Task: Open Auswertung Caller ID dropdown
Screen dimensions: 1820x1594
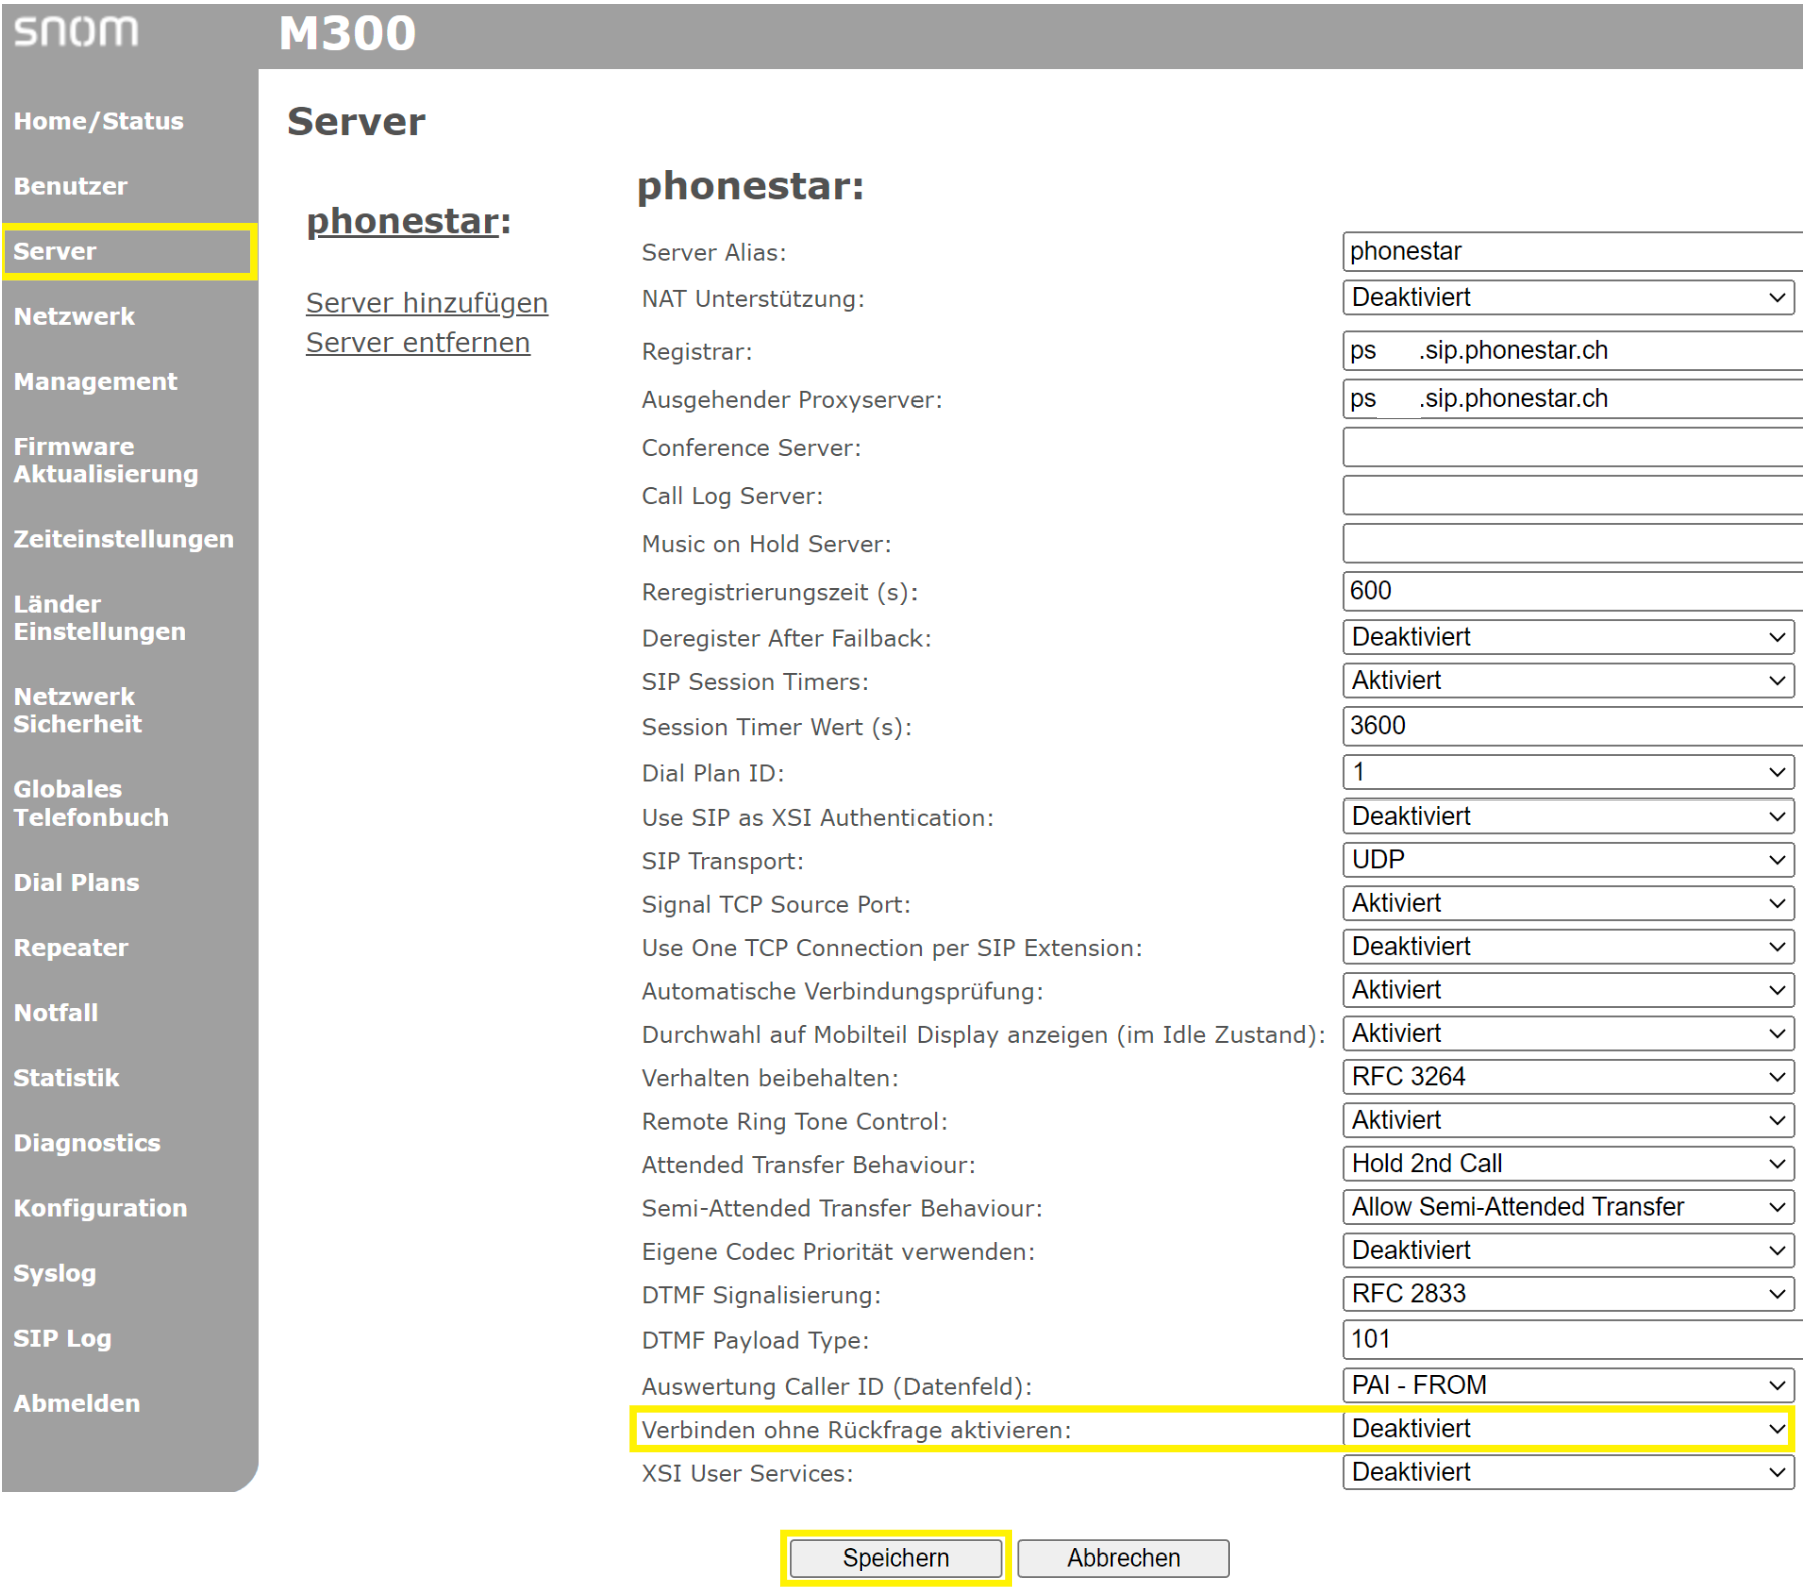Action: click(x=1568, y=1385)
